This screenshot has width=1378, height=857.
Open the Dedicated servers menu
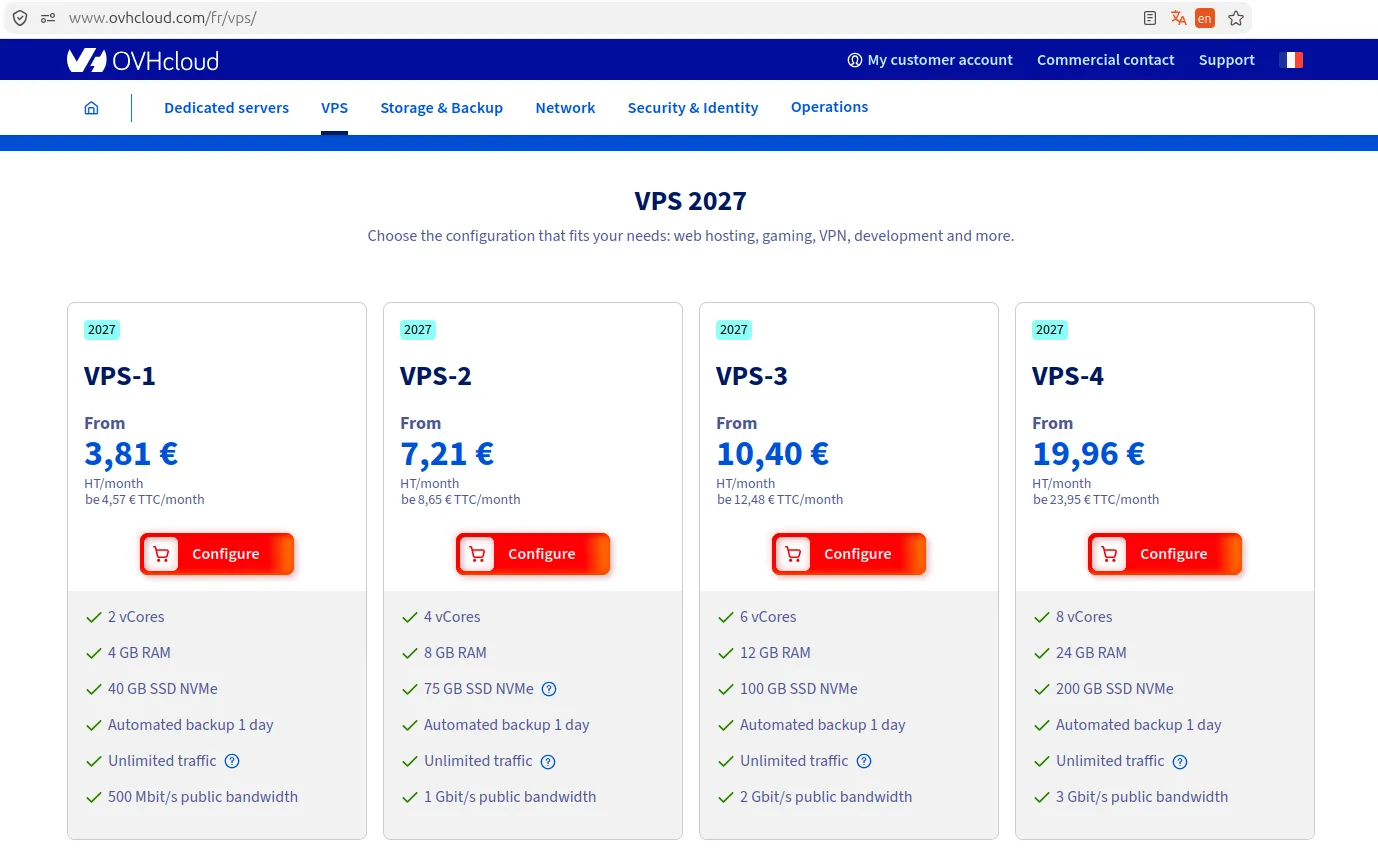pyautogui.click(x=226, y=108)
